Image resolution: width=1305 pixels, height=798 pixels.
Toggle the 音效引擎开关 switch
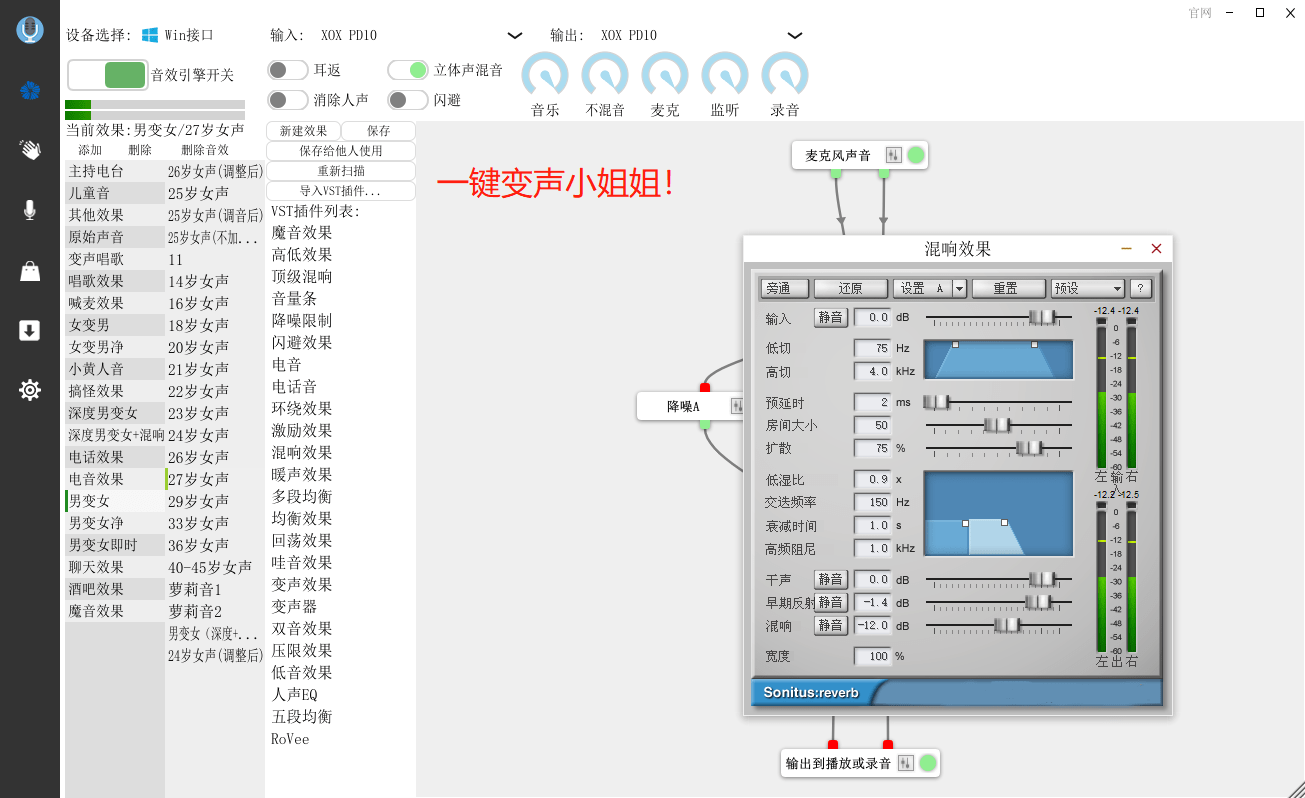coord(108,75)
